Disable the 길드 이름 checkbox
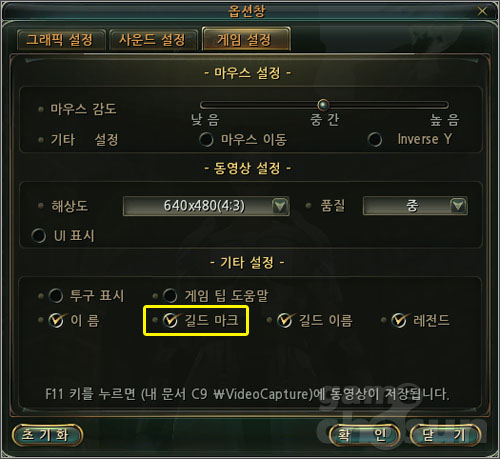Image resolution: width=500 pixels, height=459 pixels. 285,321
